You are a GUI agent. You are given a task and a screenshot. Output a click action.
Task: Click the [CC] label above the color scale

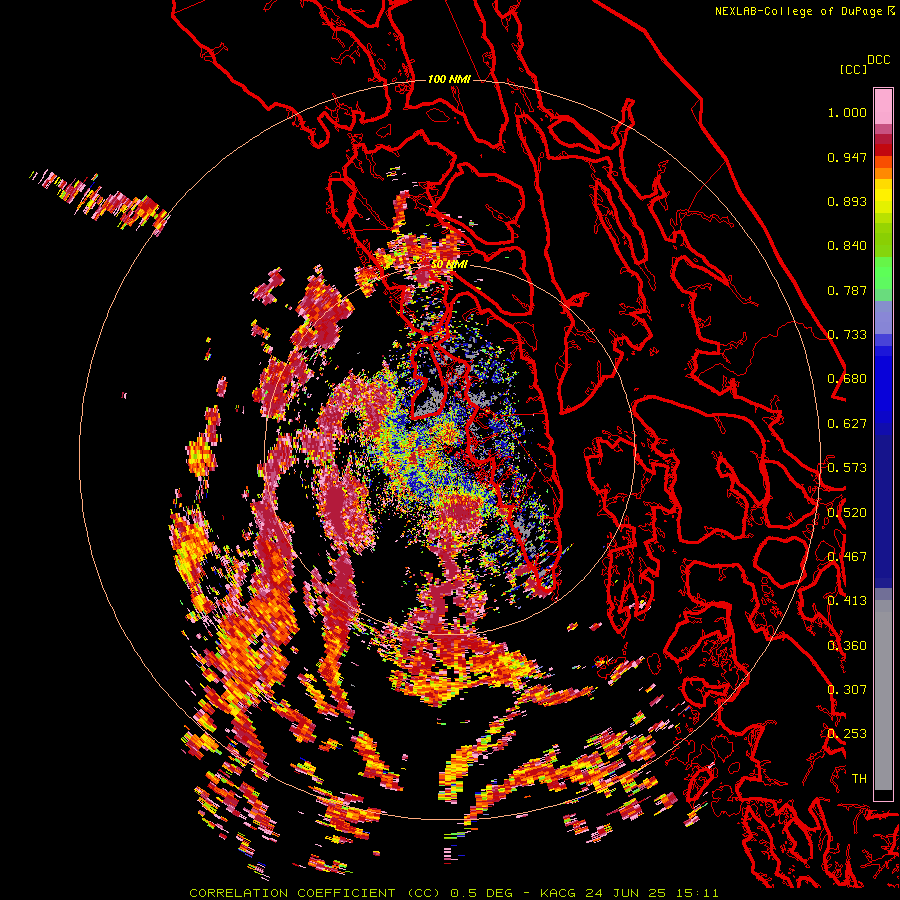[854, 69]
